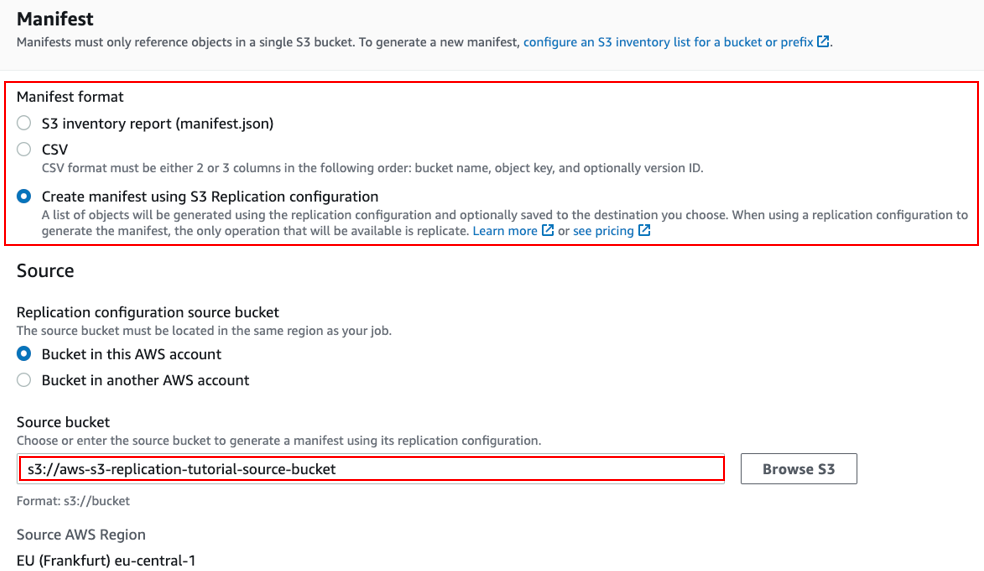This screenshot has height=571, width=984.
Task: Click the EU (Frankfurt) eu-central-1 region text
Action: point(106,560)
